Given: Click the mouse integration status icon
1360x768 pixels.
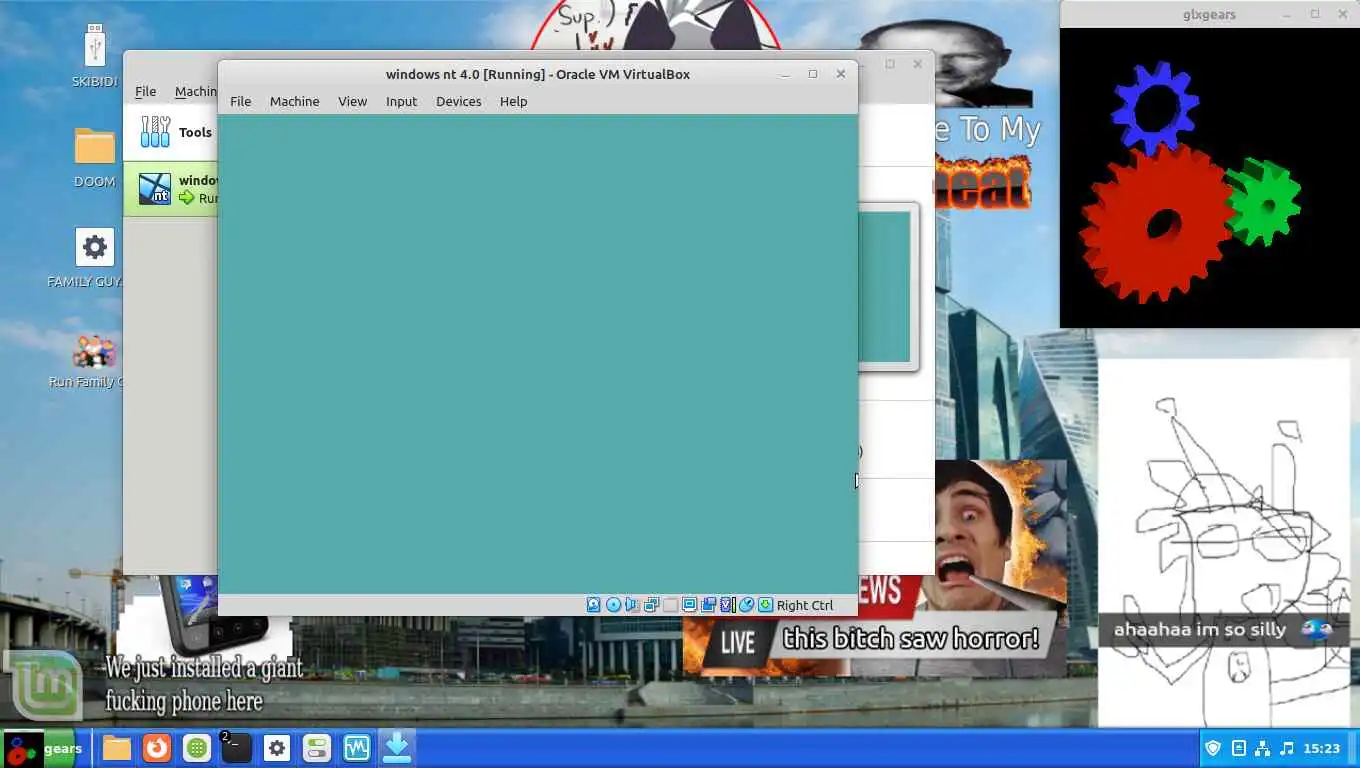Looking at the screenshot, I should (747, 605).
